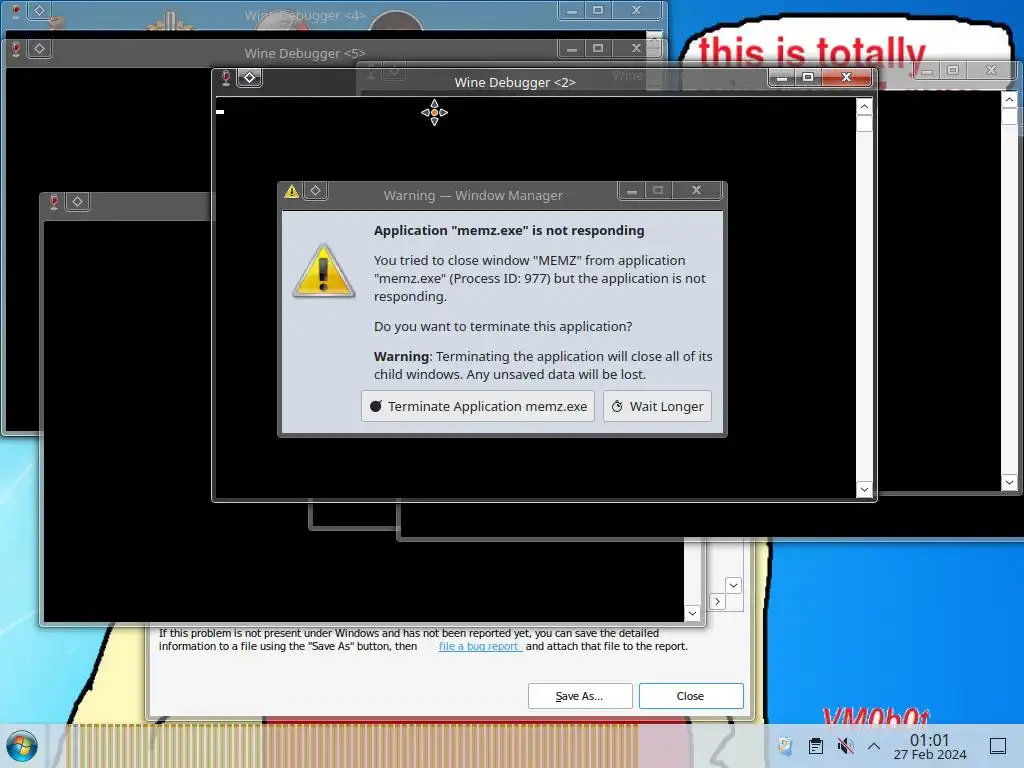Toggle the diamond pin button of Wine Debugger <4>
The width and height of the screenshot is (1024, 768).
(40, 10)
